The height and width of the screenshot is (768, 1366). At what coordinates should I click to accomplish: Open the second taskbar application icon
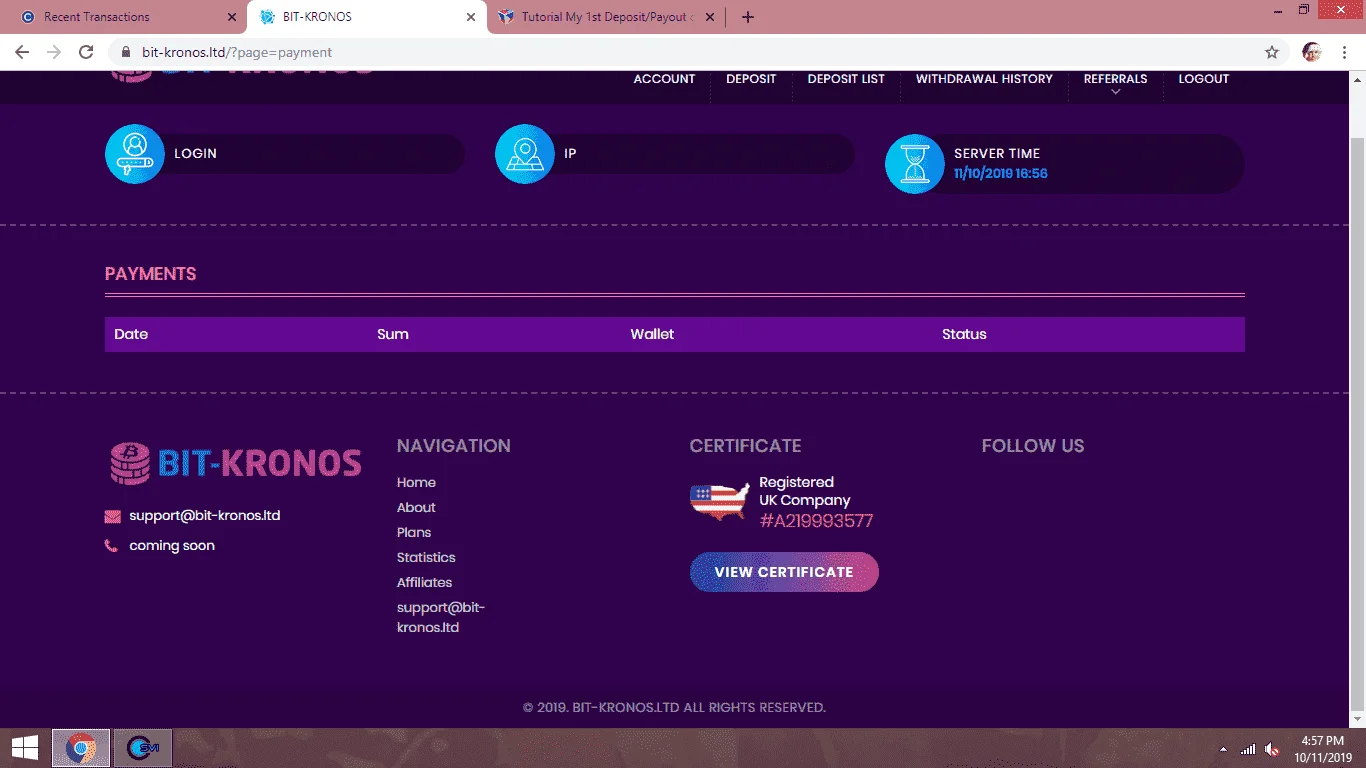144,748
